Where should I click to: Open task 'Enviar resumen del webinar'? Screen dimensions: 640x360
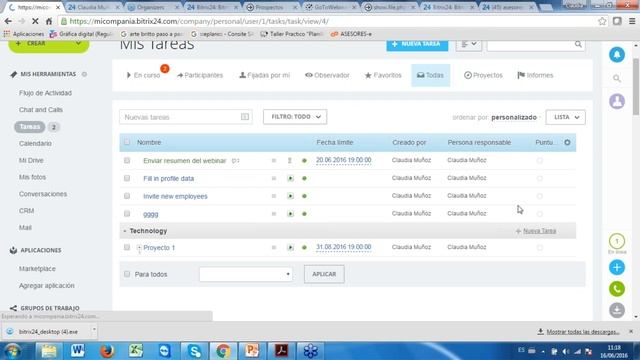(x=184, y=161)
